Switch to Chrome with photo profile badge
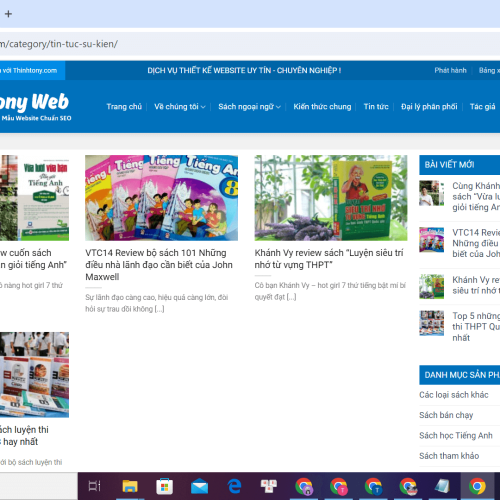The image size is (500, 500). point(408,486)
